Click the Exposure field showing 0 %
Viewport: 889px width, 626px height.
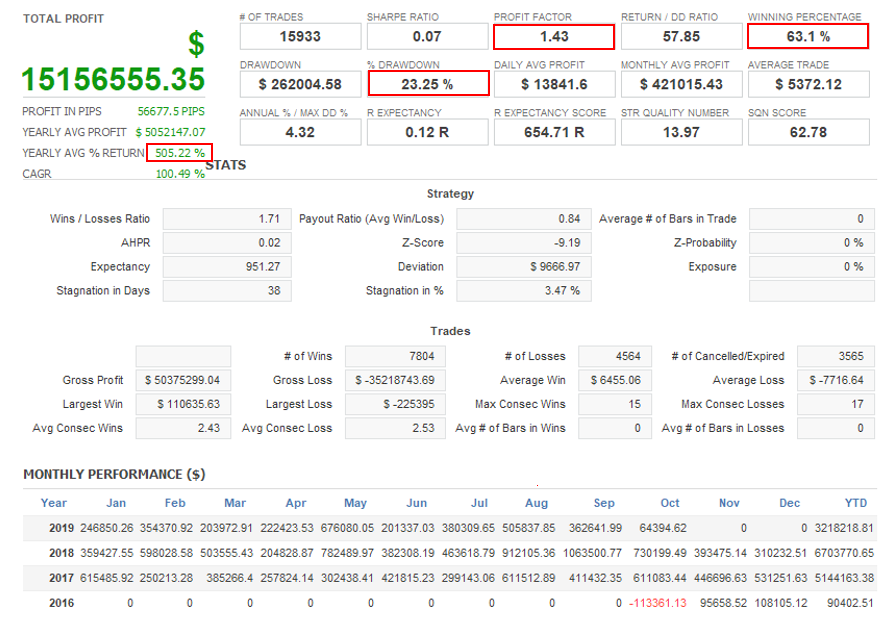[x=811, y=267]
